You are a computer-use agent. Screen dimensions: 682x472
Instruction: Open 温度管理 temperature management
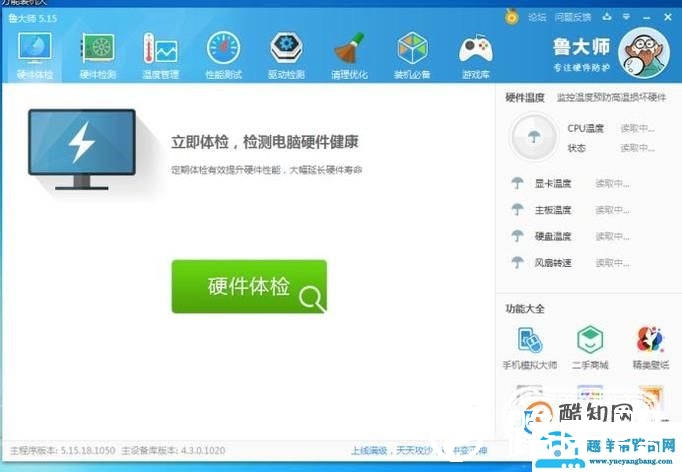[x=160, y=56]
